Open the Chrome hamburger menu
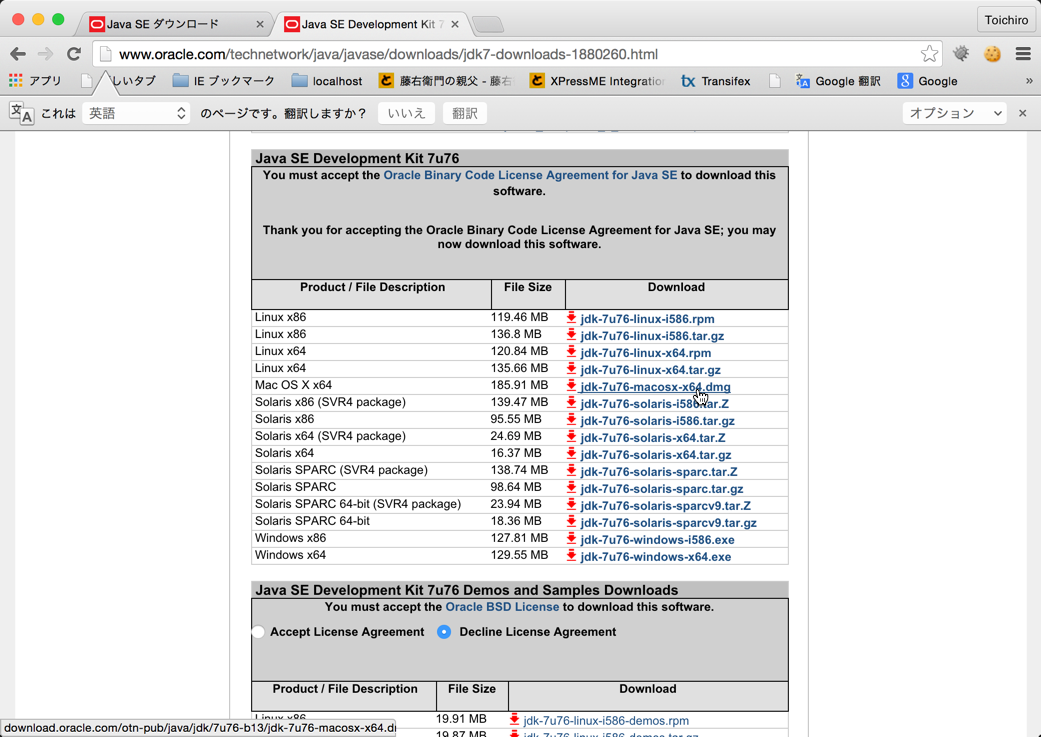 click(x=1023, y=54)
